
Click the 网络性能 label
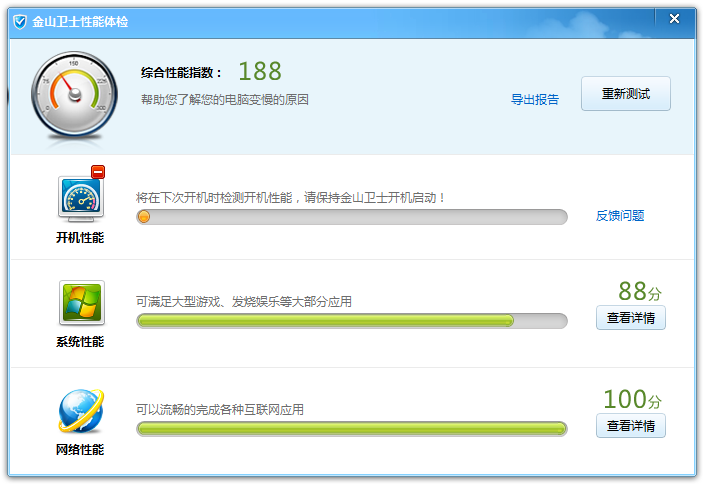80,449
